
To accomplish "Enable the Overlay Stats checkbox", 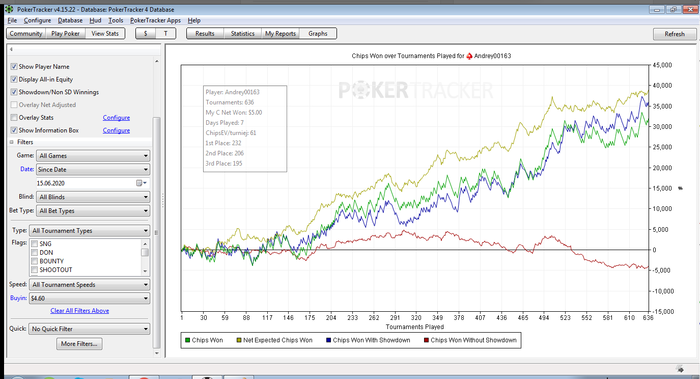I will tap(14, 117).
